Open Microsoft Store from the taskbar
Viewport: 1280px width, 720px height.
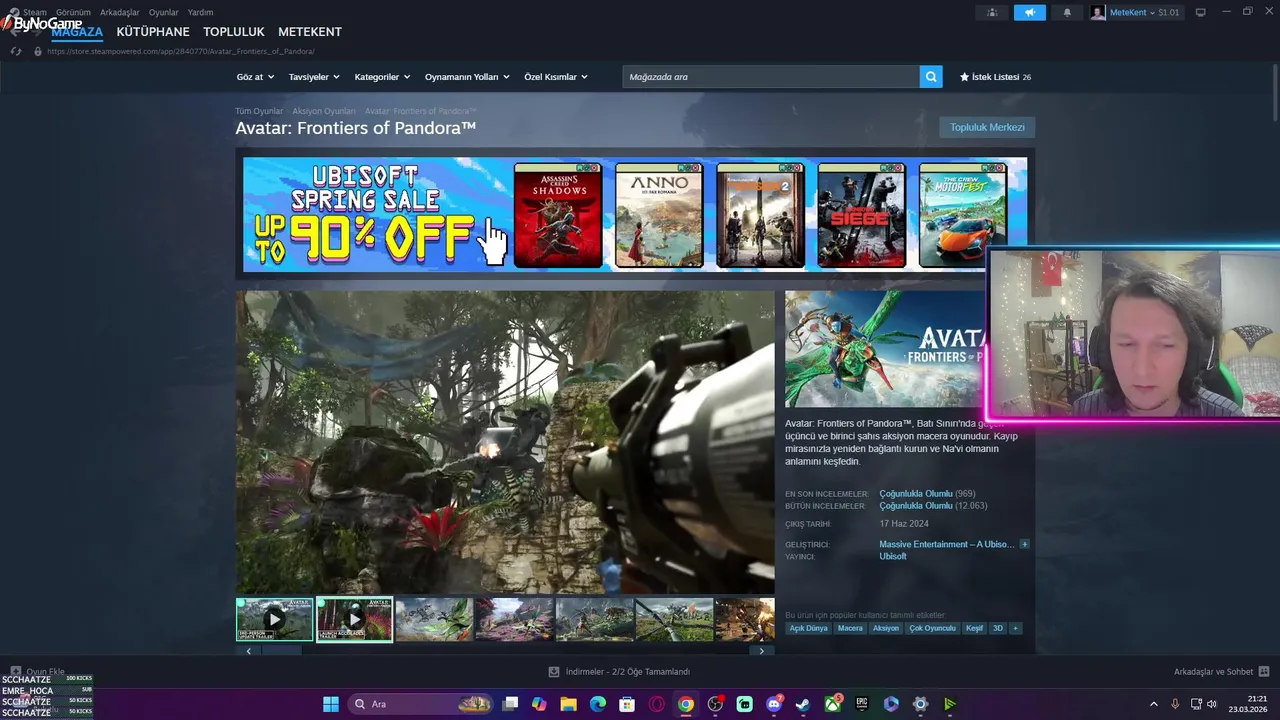(627, 704)
